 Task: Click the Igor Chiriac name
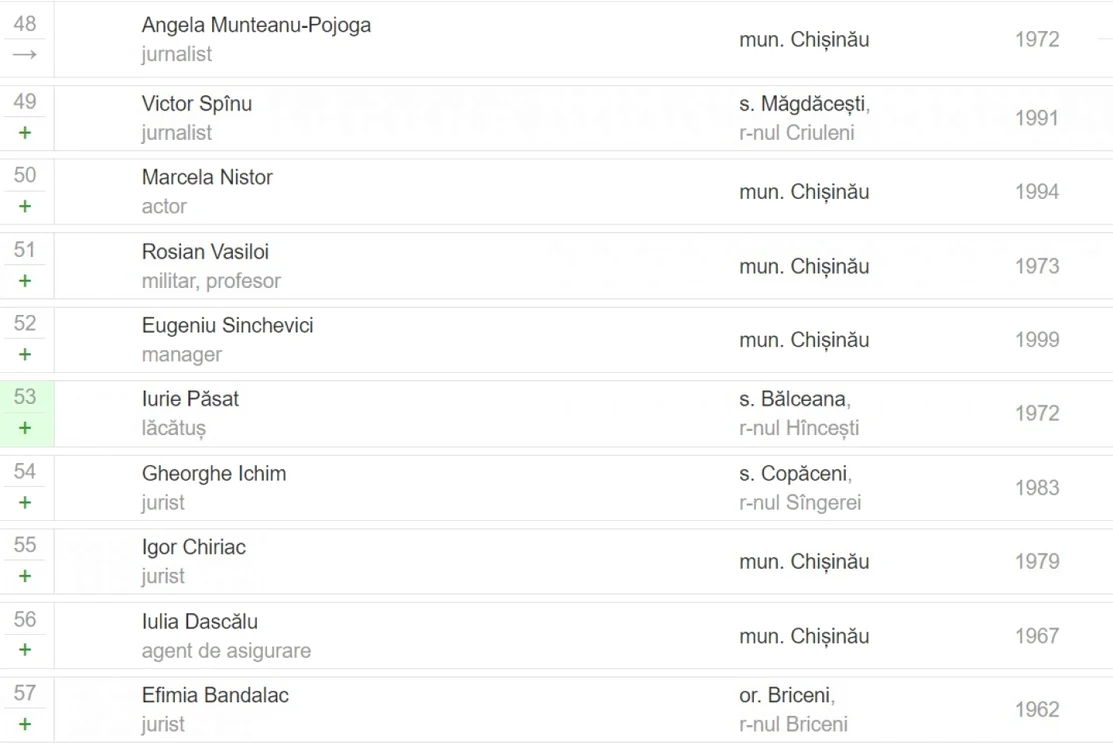pyautogui.click(x=194, y=548)
